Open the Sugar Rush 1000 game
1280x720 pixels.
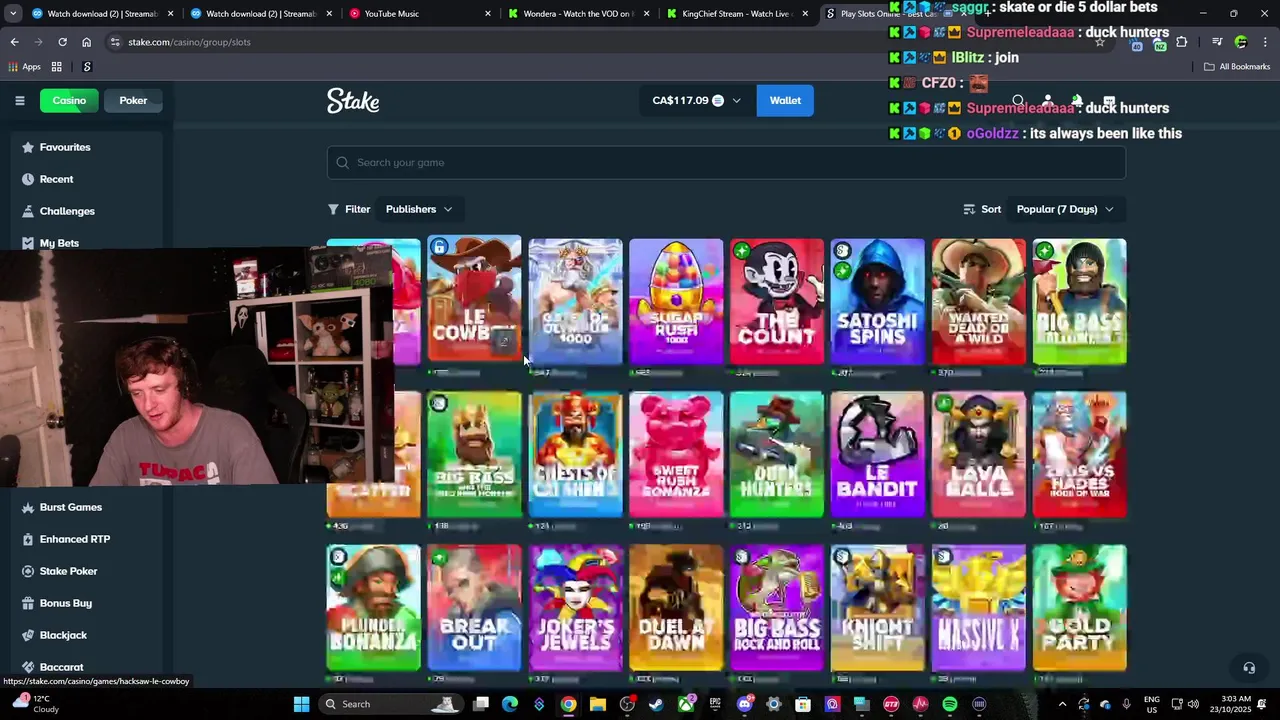point(676,300)
